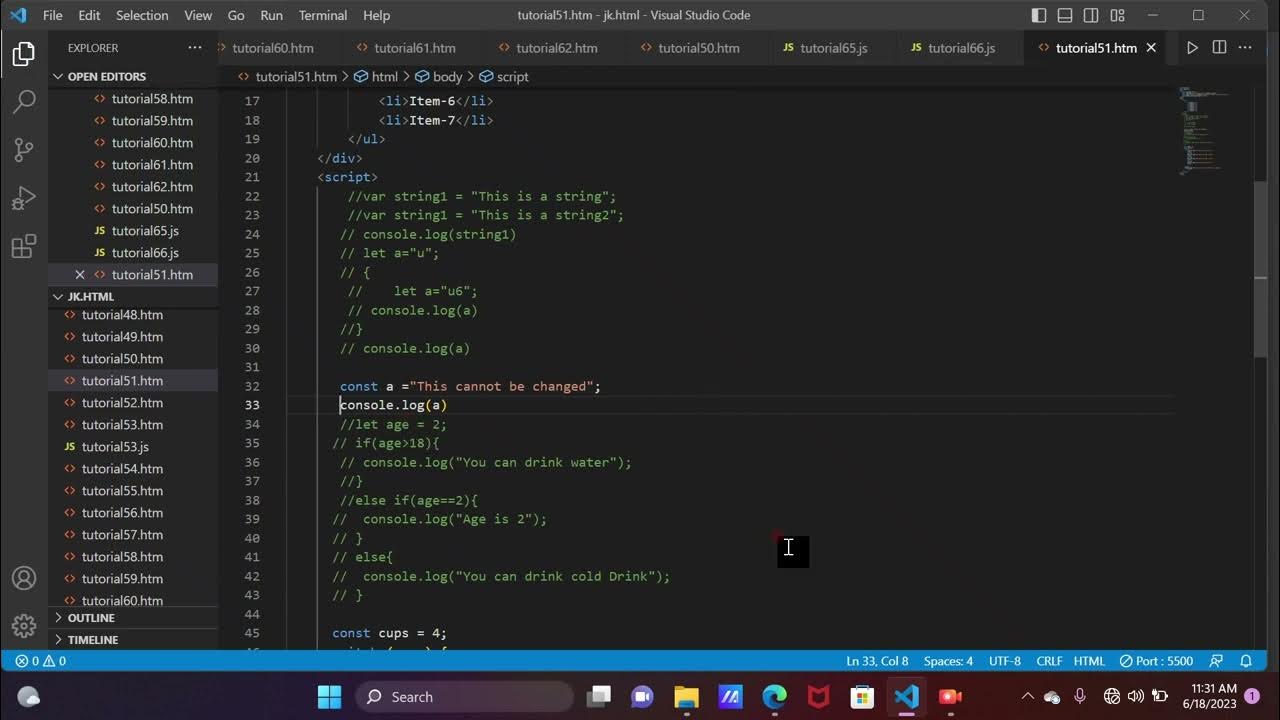Toggle the primary side bar visibility
This screenshot has width=1280, height=720.
click(x=1039, y=15)
